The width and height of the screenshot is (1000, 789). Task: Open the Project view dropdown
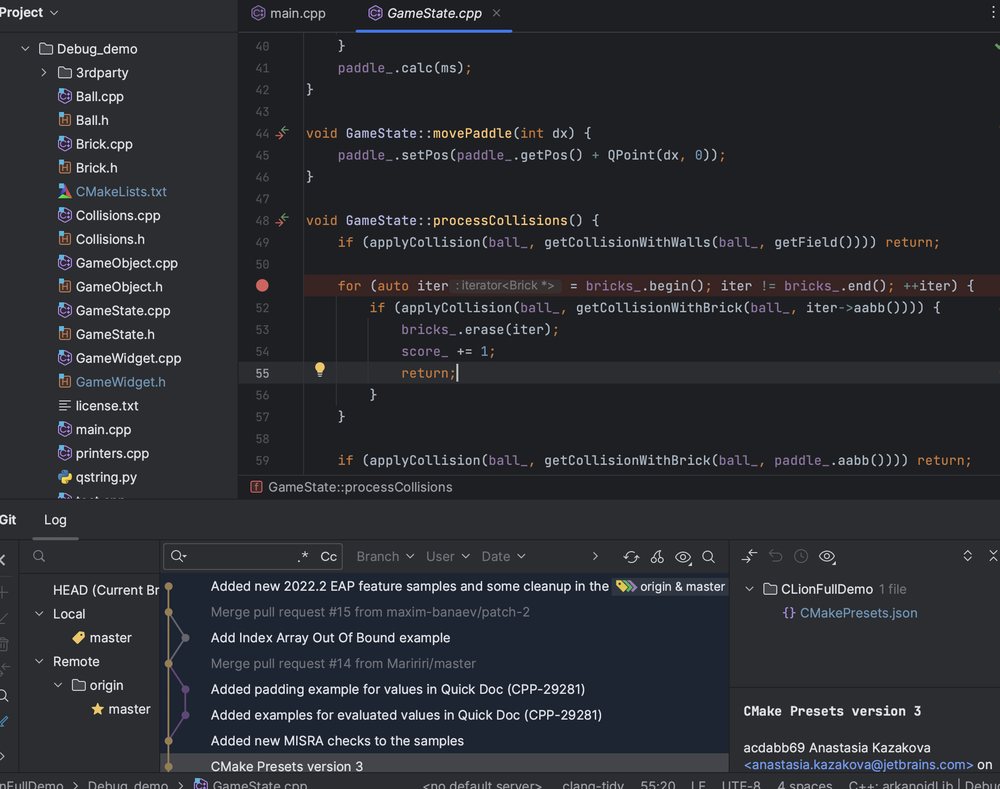coord(29,13)
